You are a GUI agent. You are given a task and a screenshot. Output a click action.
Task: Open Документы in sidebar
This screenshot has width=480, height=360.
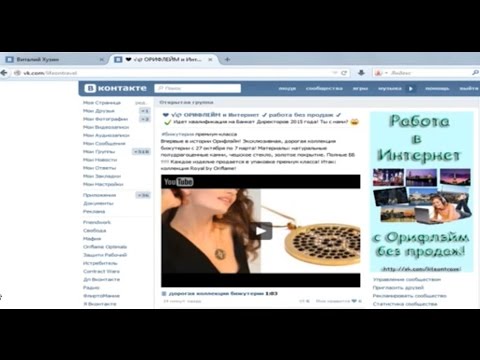pos(98,203)
